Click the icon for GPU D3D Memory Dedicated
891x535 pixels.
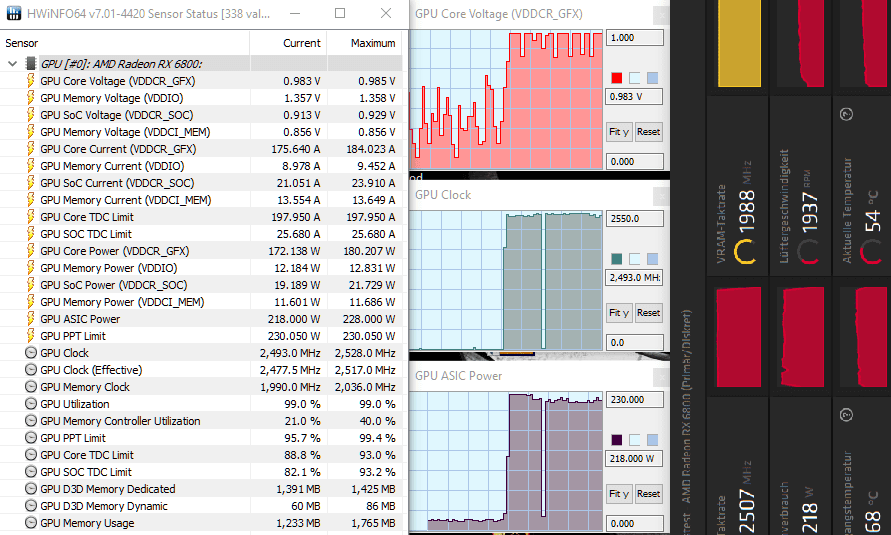pos(31,489)
